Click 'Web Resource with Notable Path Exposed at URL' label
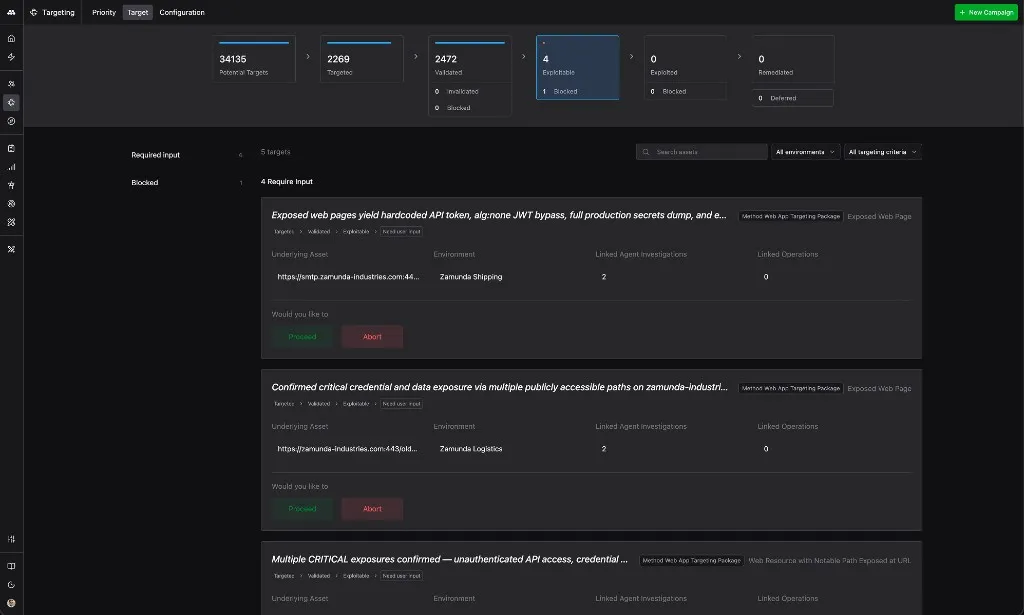 tap(829, 561)
